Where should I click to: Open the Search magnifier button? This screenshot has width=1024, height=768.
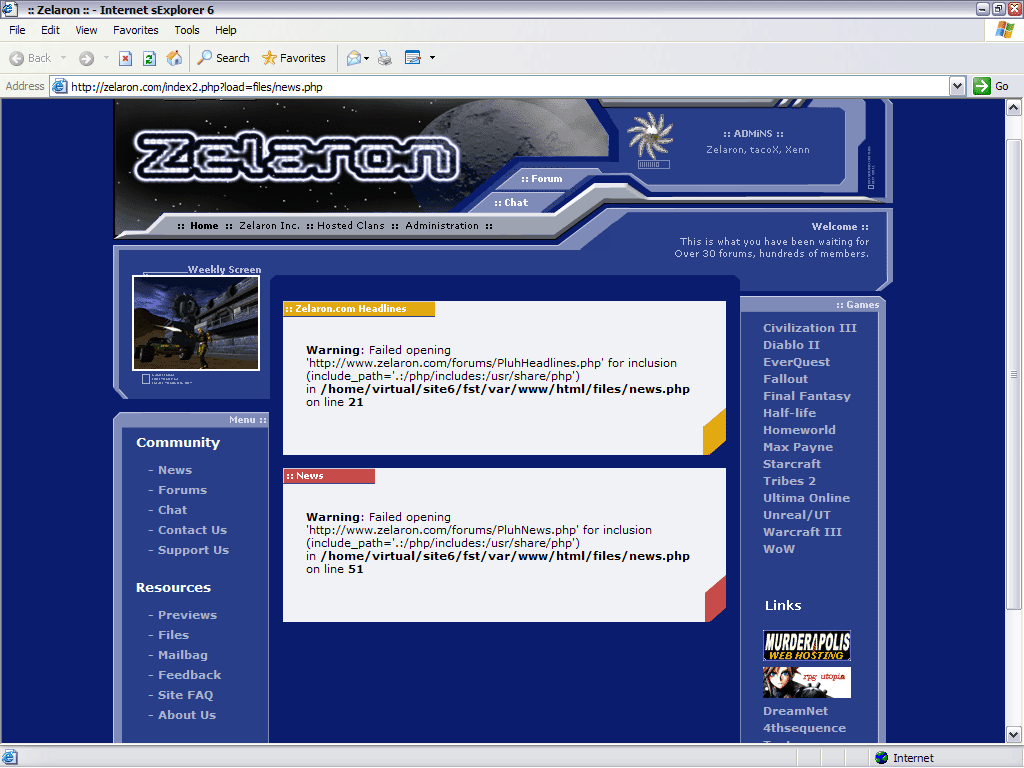tap(223, 58)
